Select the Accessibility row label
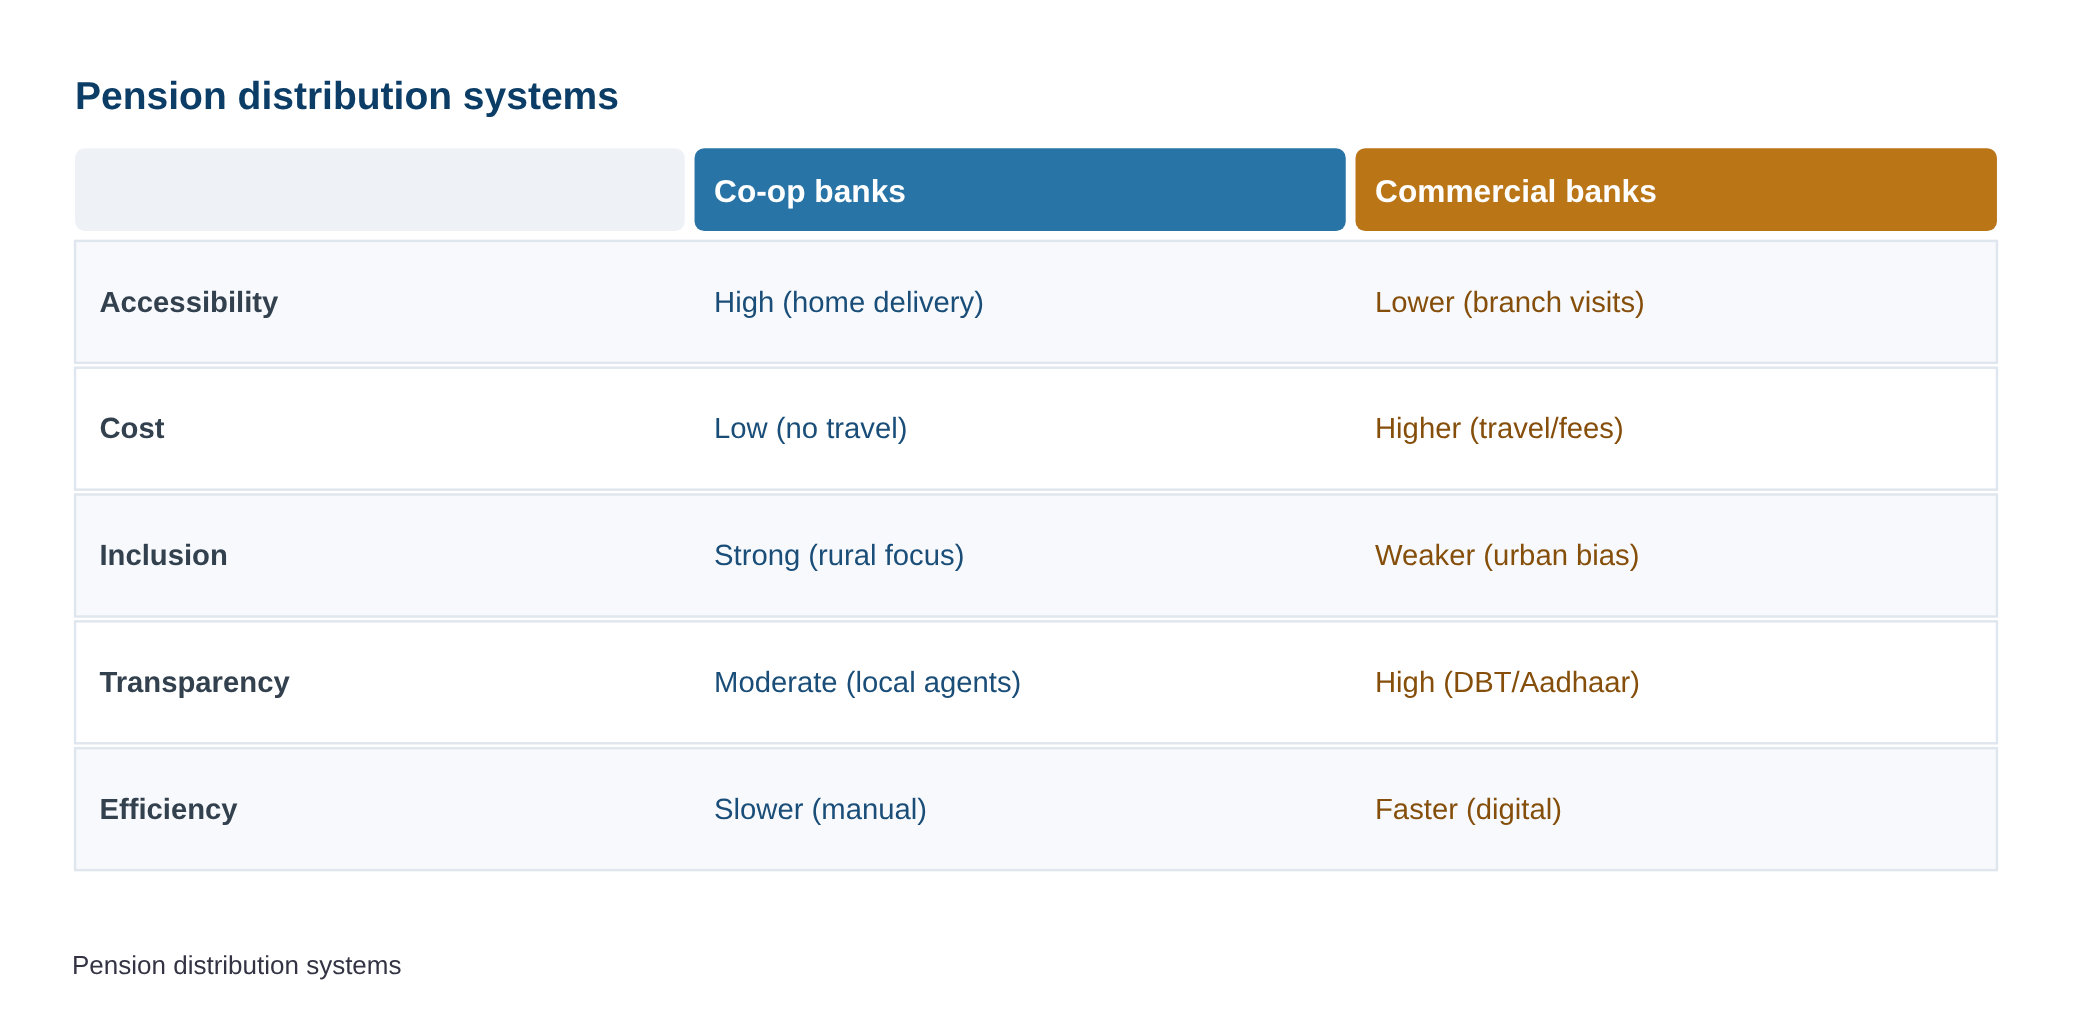The width and height of the screenshot is (2080, 1030). tap(189, 302)
